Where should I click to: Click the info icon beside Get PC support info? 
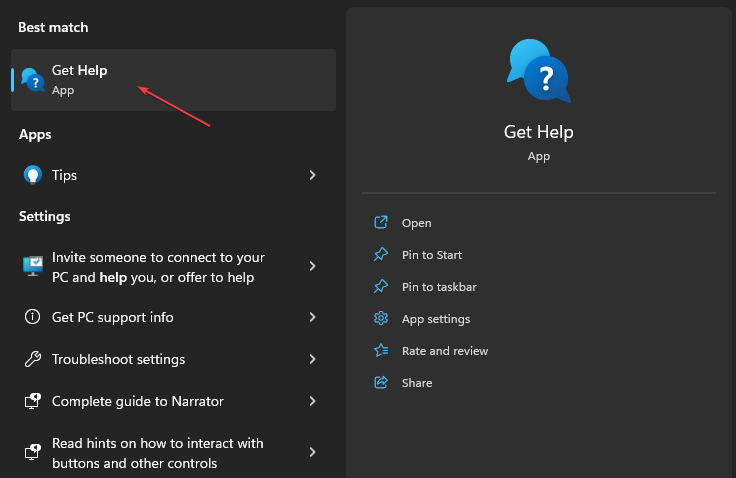[x=32, y=317]
